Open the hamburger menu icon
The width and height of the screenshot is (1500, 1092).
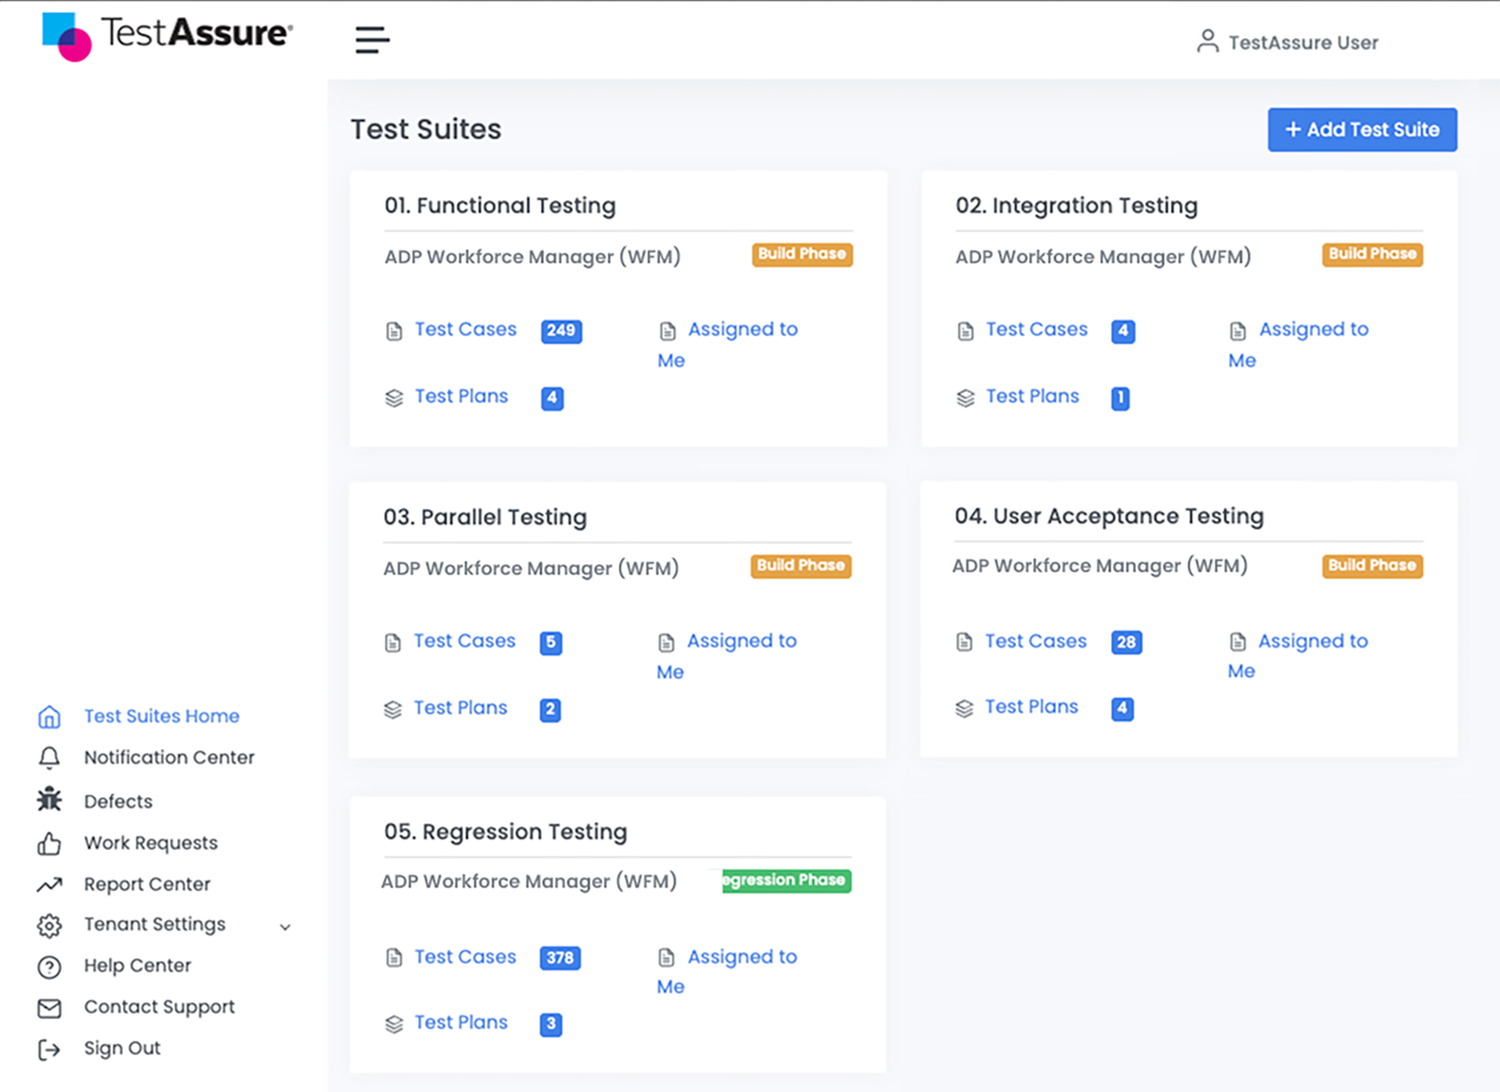click(371, 39)
